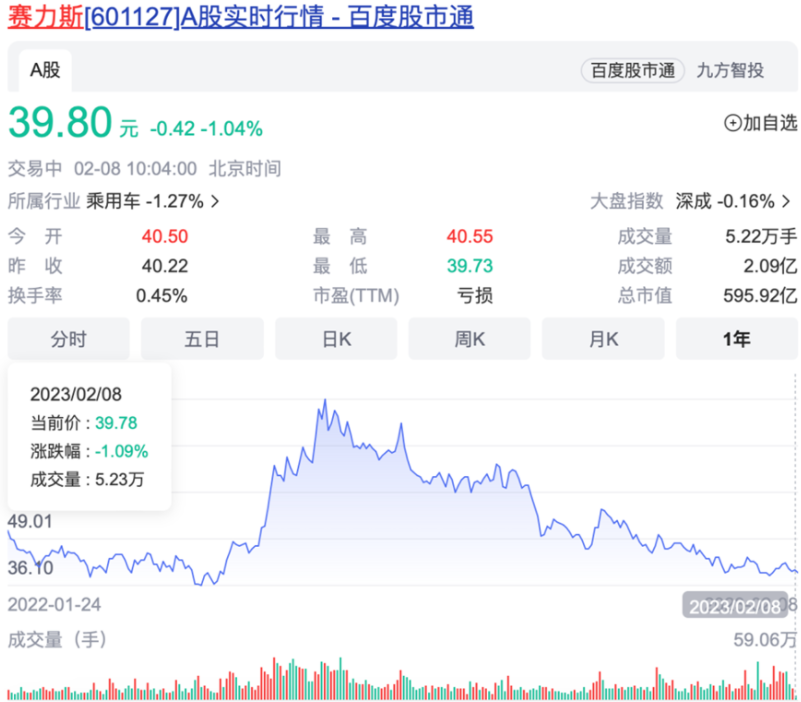Click the 59.06万 volume axis label

[765, 640]
